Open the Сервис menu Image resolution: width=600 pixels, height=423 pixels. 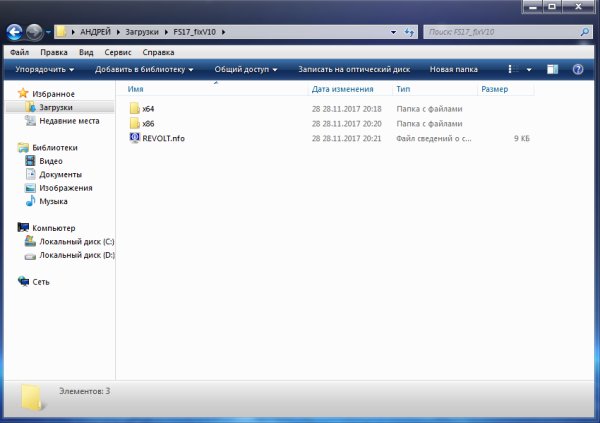pos(119,51)
